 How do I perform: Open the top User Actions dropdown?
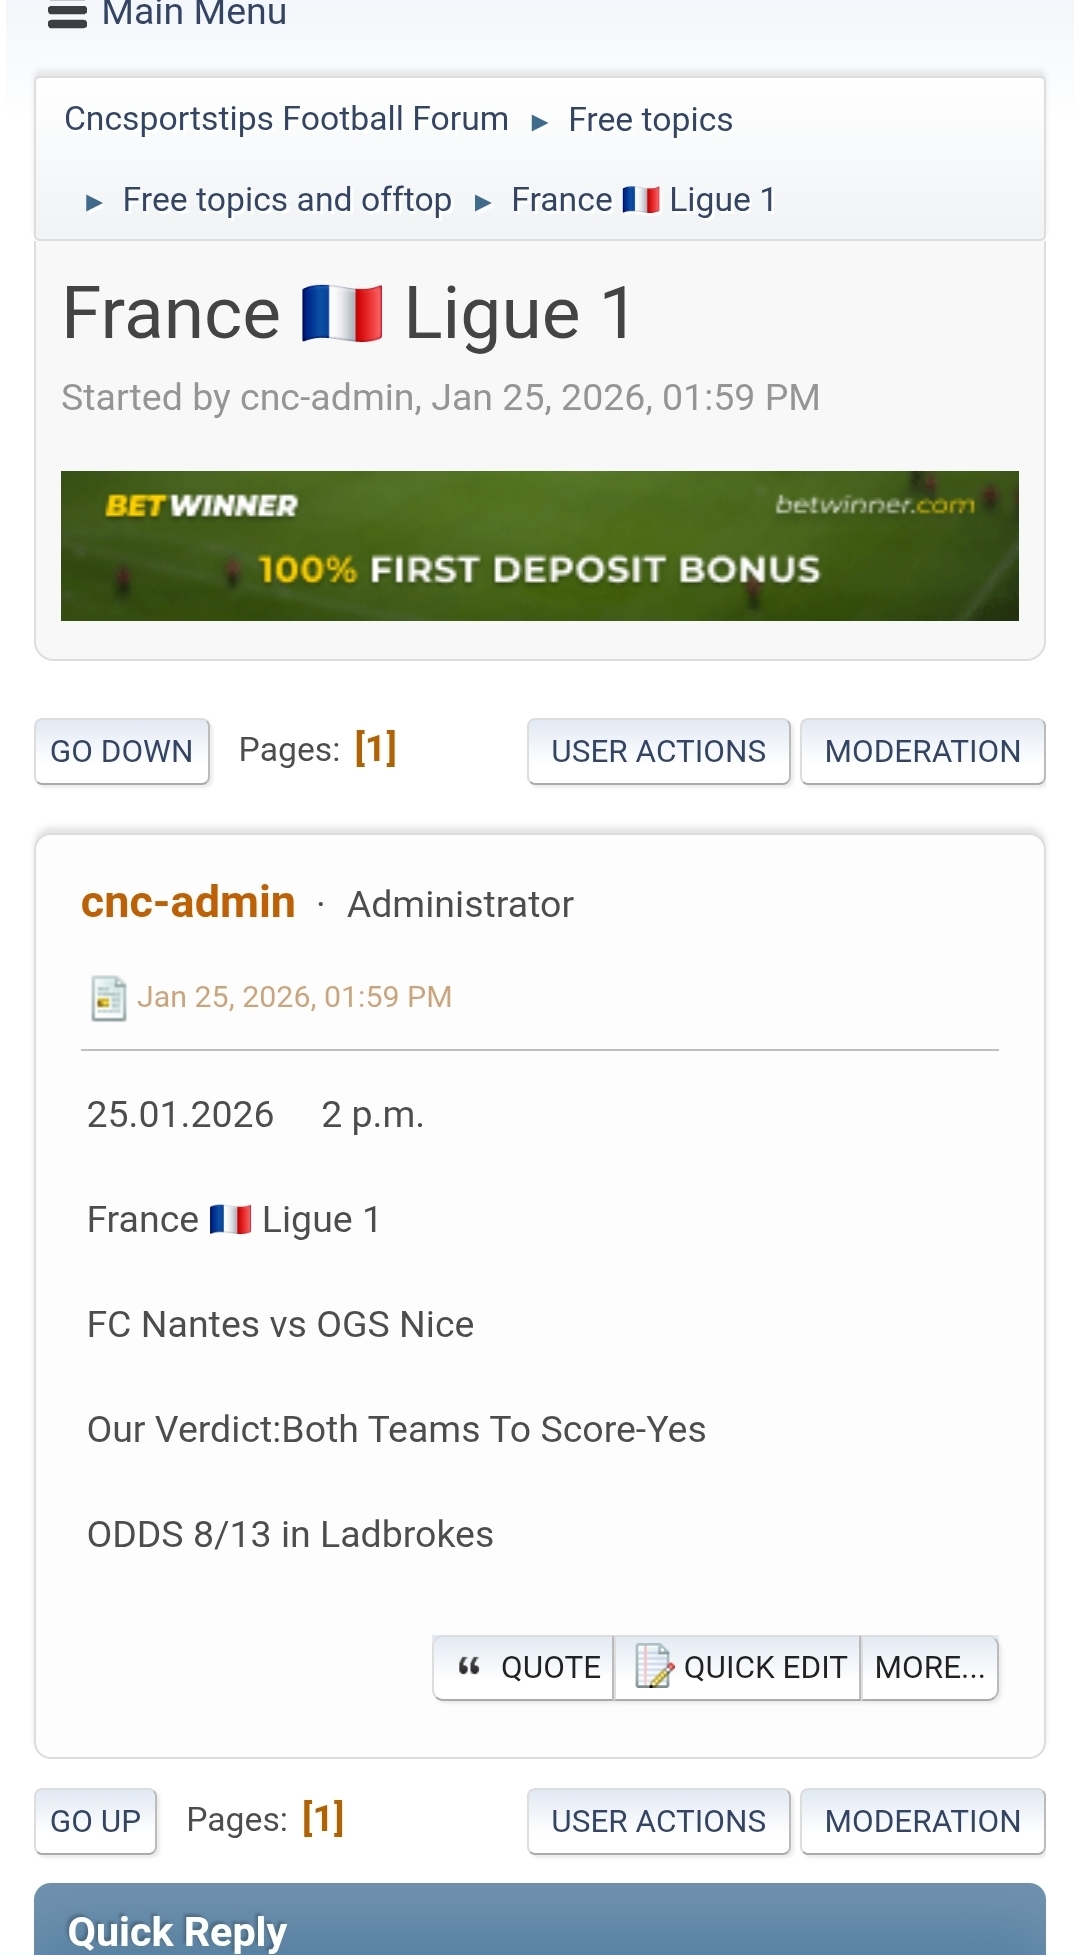tap(658, 751)
